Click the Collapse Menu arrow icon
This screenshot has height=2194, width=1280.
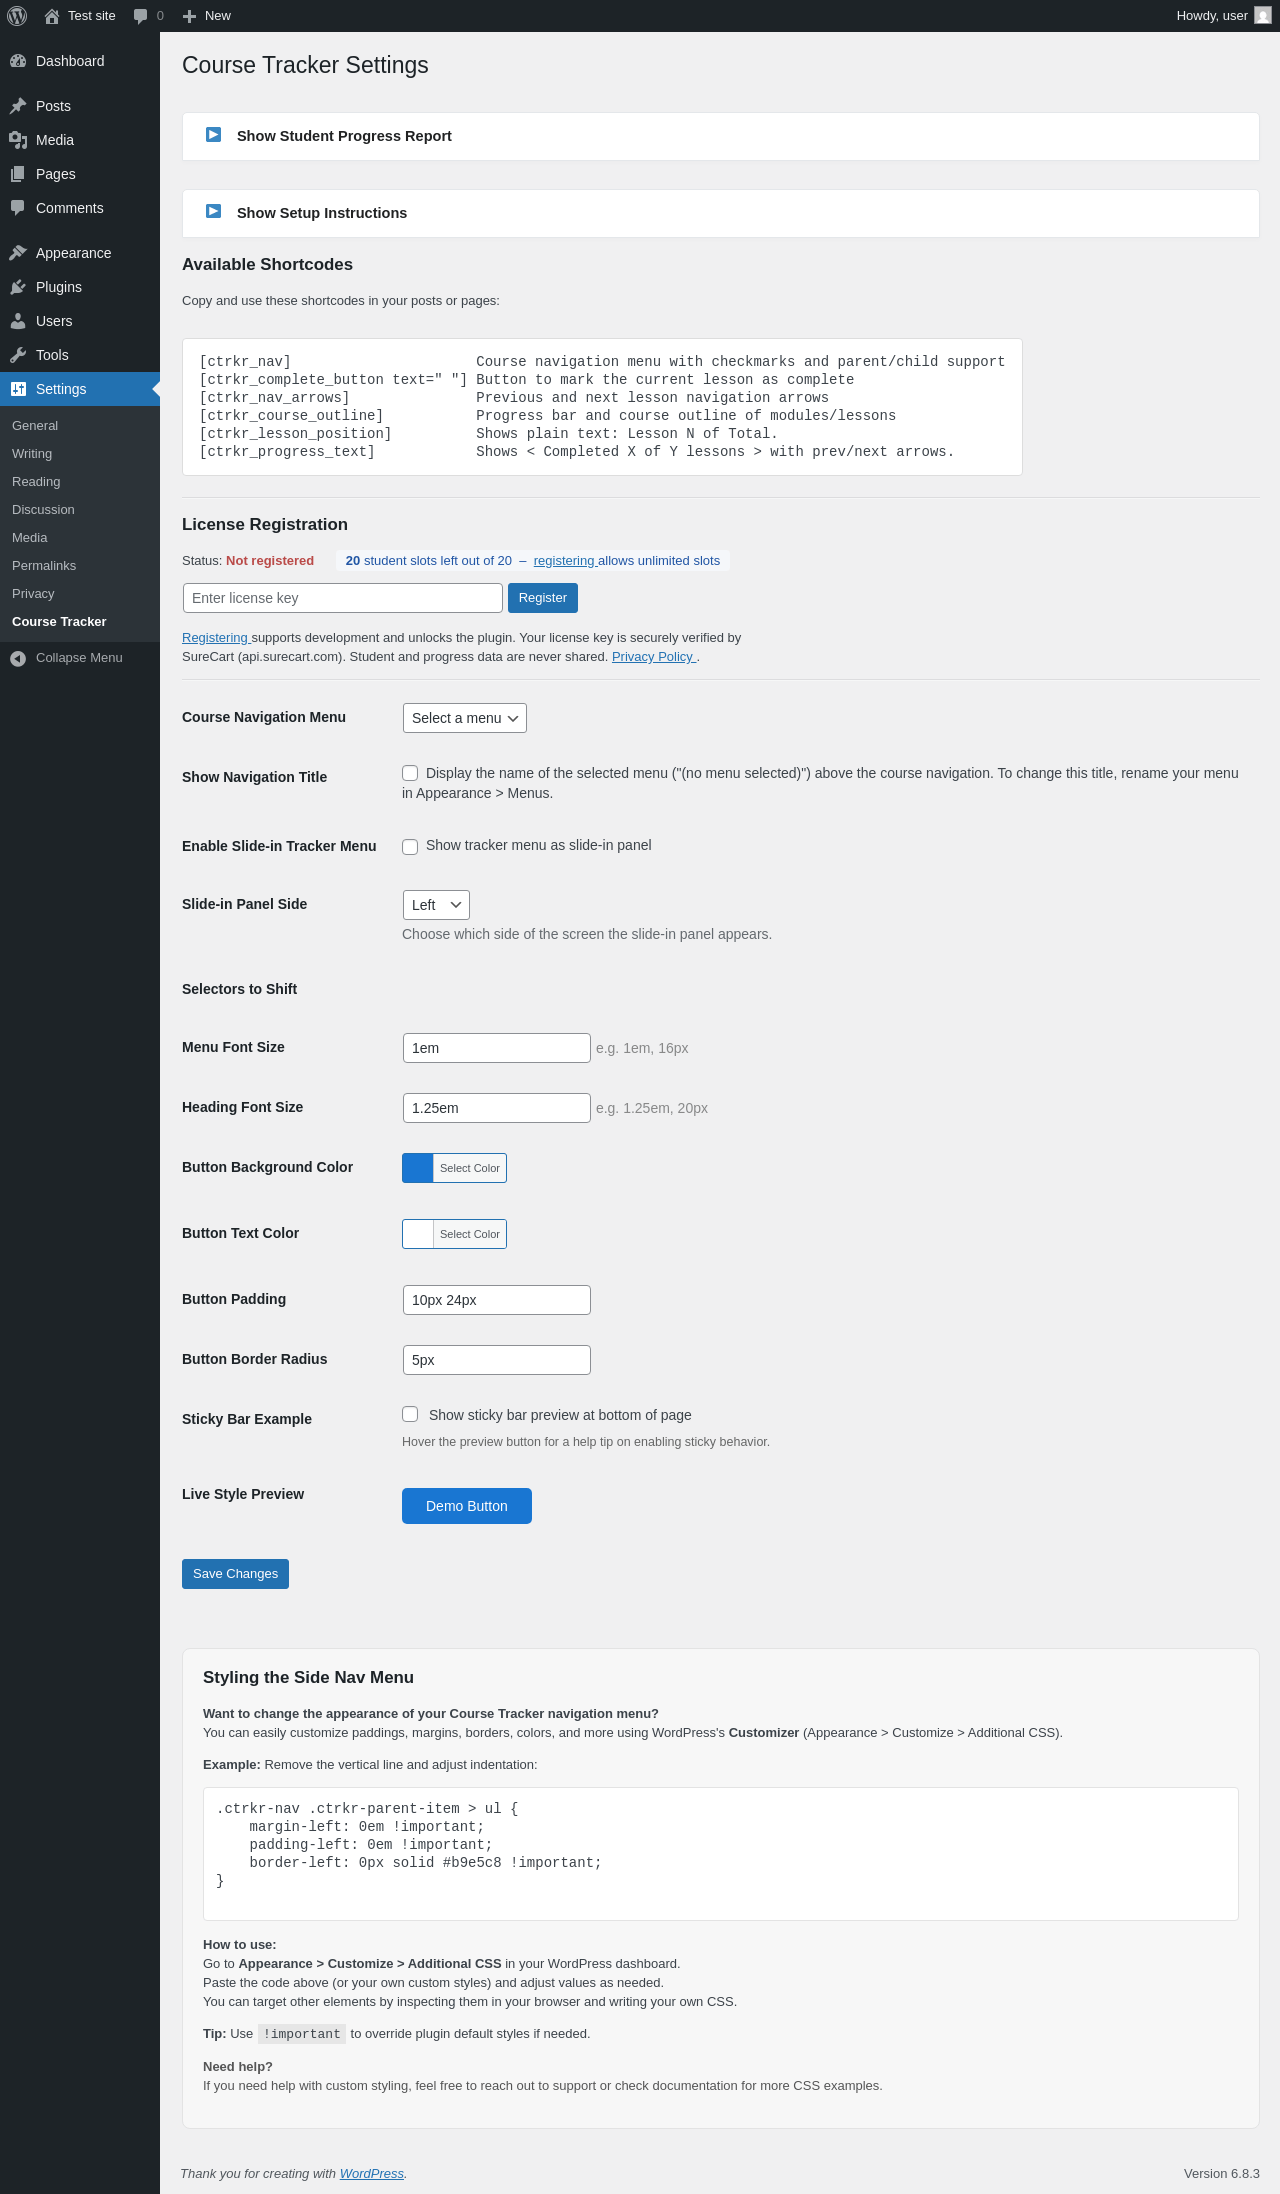tap(18, 658)
